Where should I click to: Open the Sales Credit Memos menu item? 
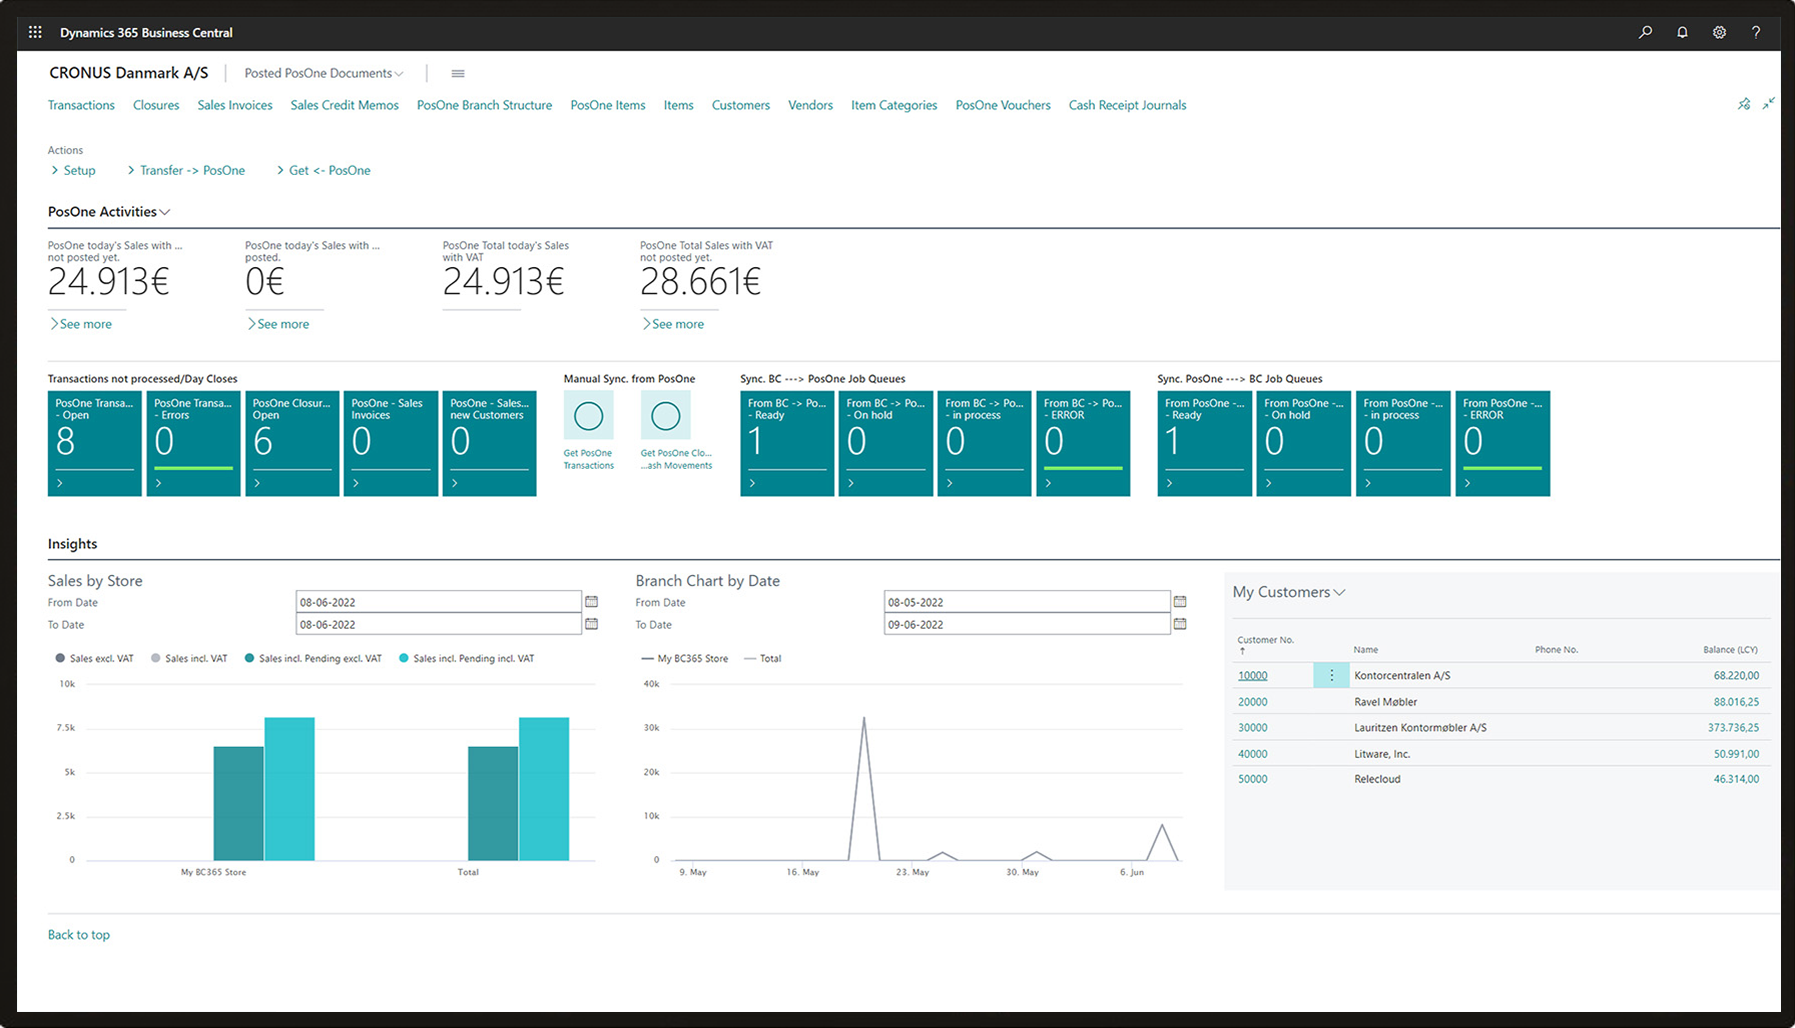[345, 105]
